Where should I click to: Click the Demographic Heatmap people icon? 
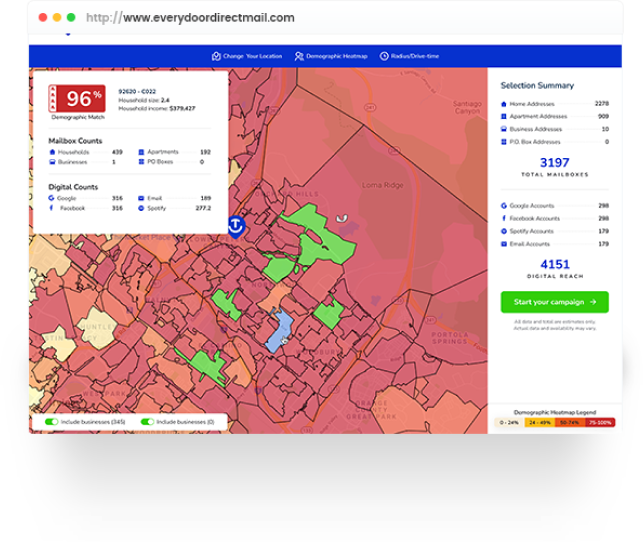pyautogui.click(x=299, y=56)
